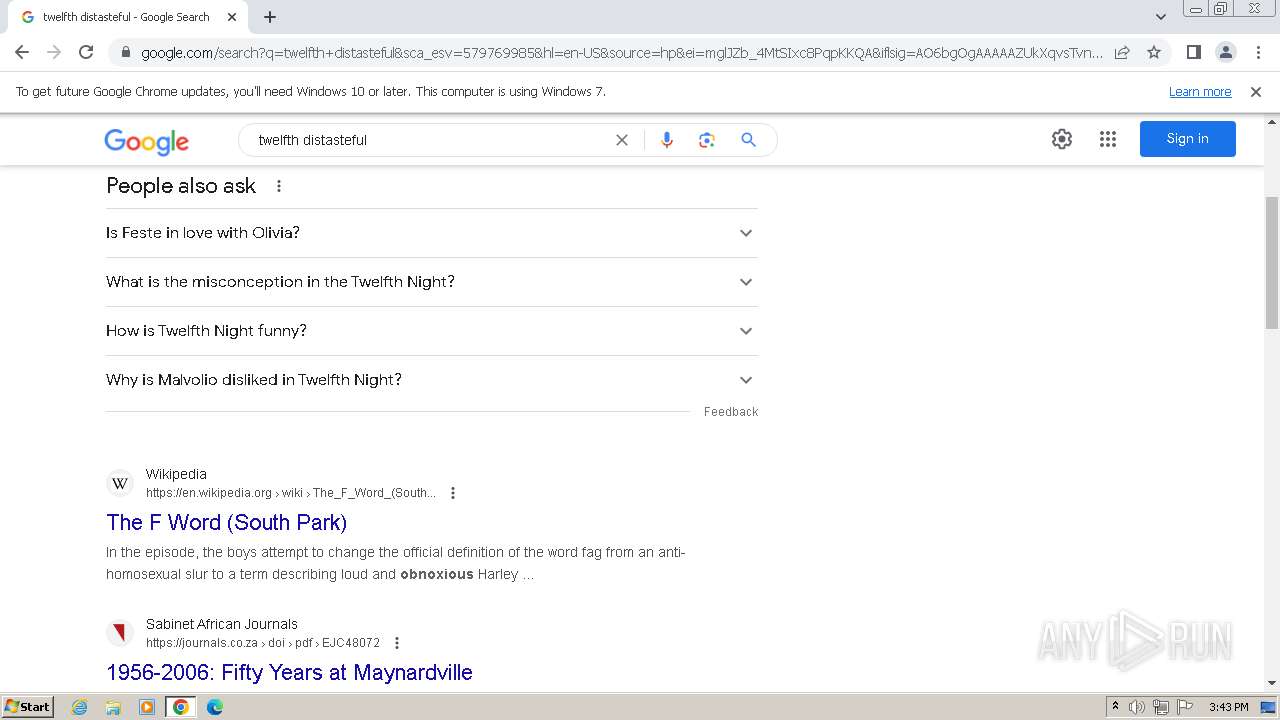Go to Google home via logo
This screenshot has height=720, width=1280.
[x=146, y=141]
